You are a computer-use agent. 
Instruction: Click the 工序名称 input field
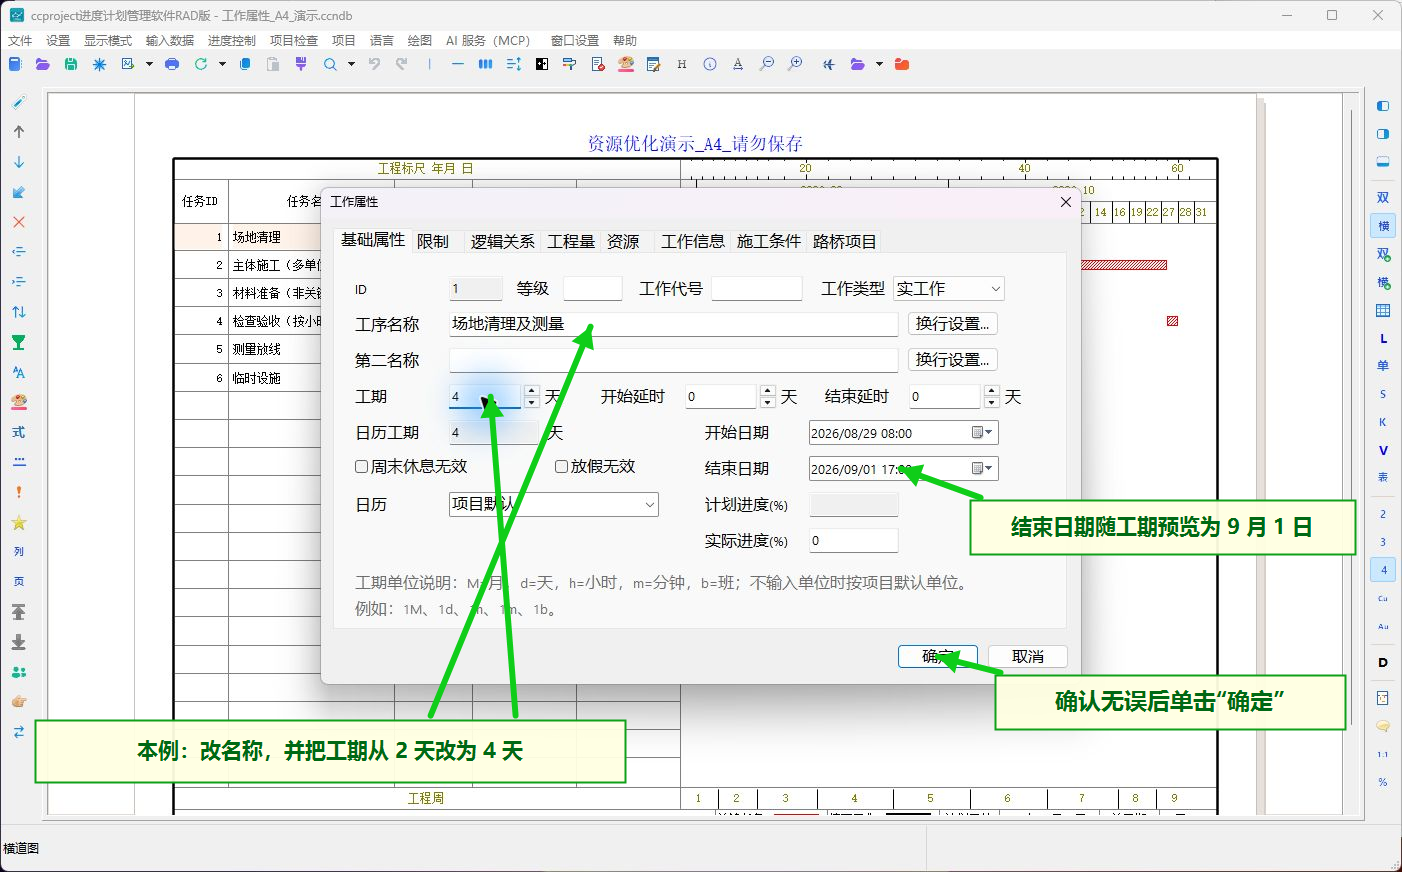coord(674,324)
